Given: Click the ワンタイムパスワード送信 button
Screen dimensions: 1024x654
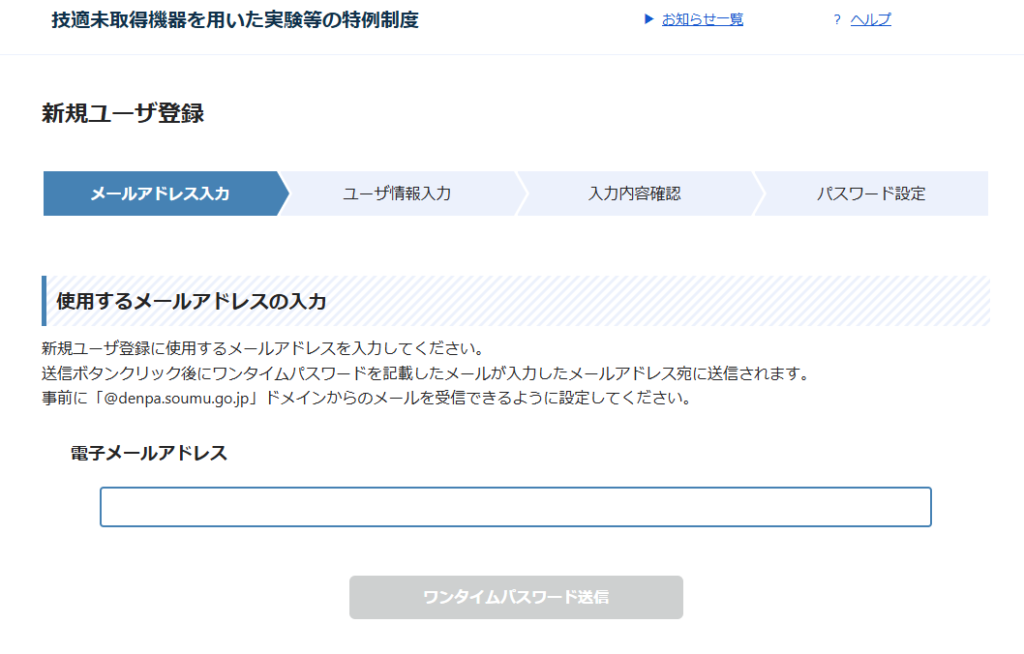Looking at the screenshot, I should [516, 597].
